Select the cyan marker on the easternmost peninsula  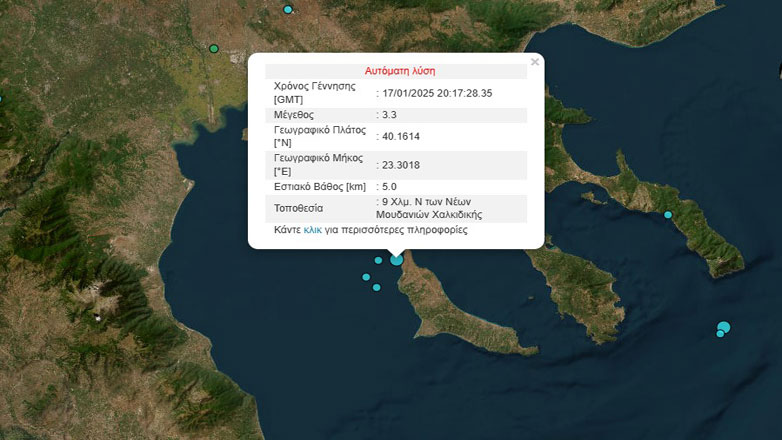(x=668, y=215)
